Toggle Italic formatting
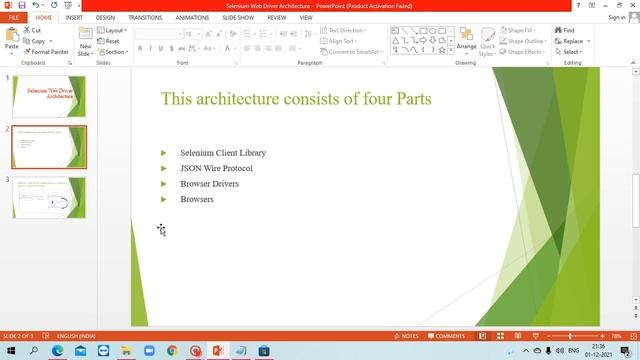The width and height of the screenshot is (640, 360). pos(150,48)
